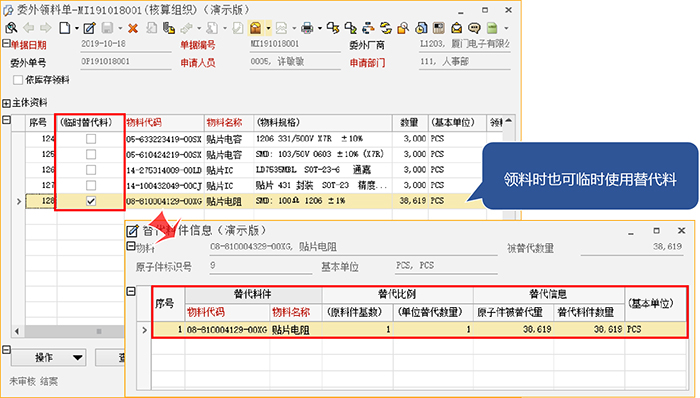Image resolution: width=700 pixels, height=398 pixels.
Task: Check 临时替代料 box for row 127
Action: [91, 185]
